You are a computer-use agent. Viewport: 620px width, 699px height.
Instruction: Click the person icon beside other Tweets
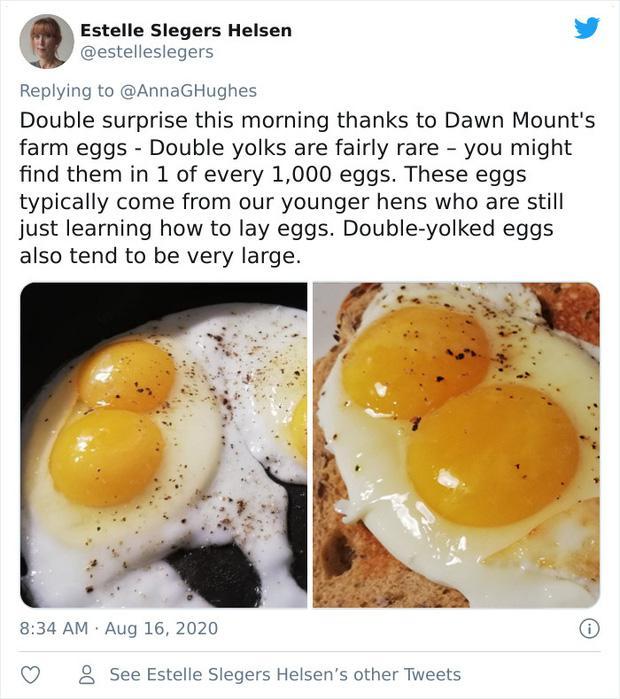coord(87,675)
